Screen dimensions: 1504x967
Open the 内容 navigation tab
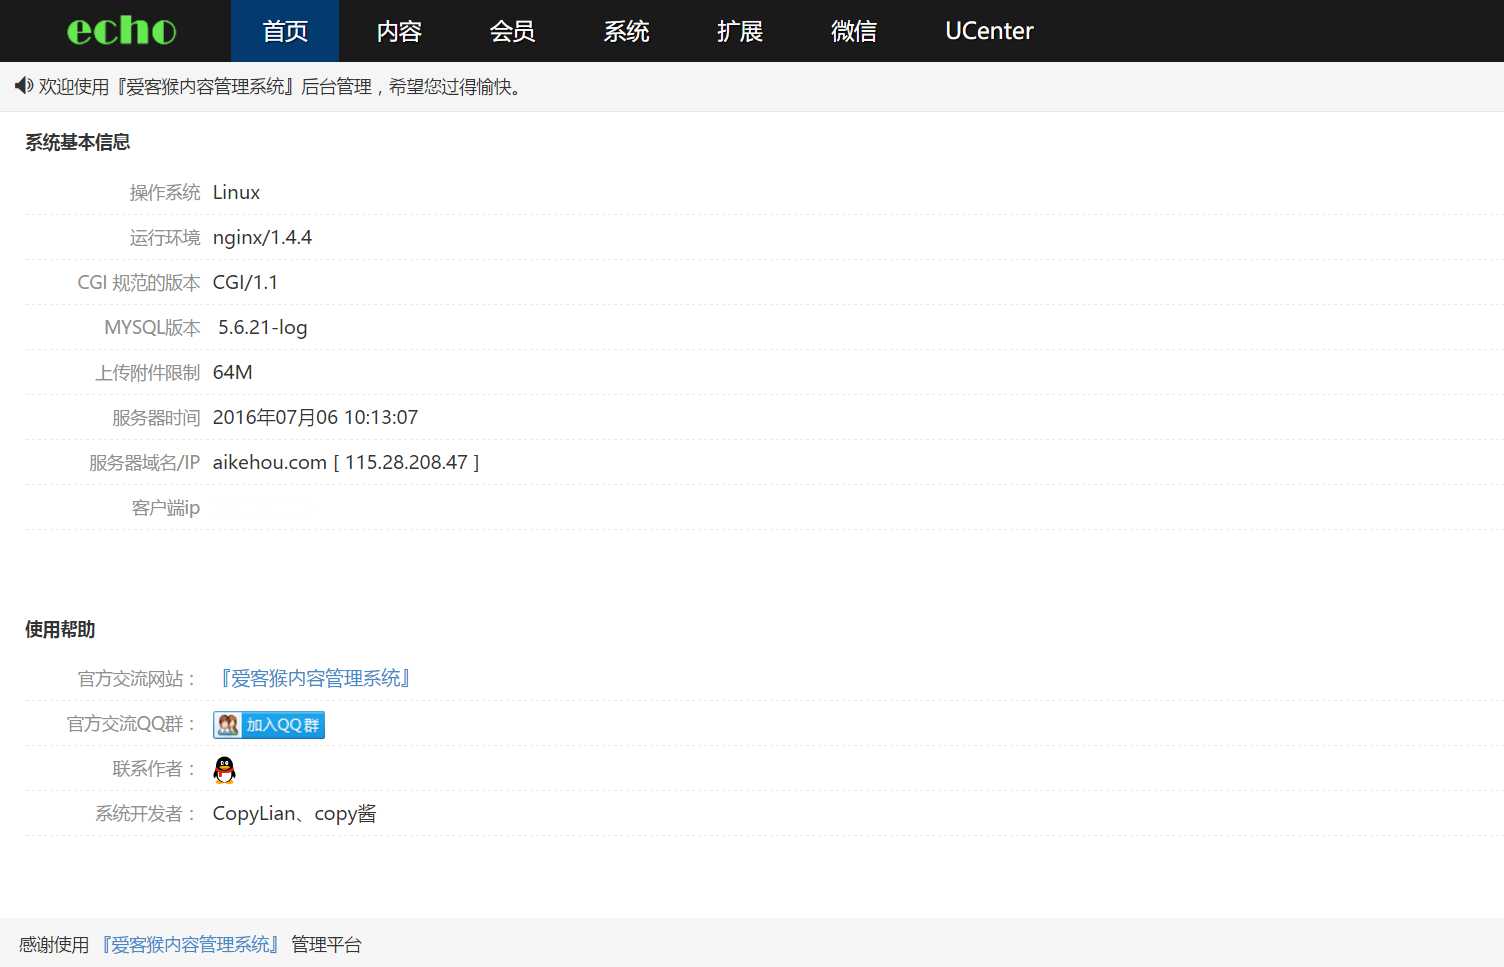pyautogui.click(x=399, y=31)
